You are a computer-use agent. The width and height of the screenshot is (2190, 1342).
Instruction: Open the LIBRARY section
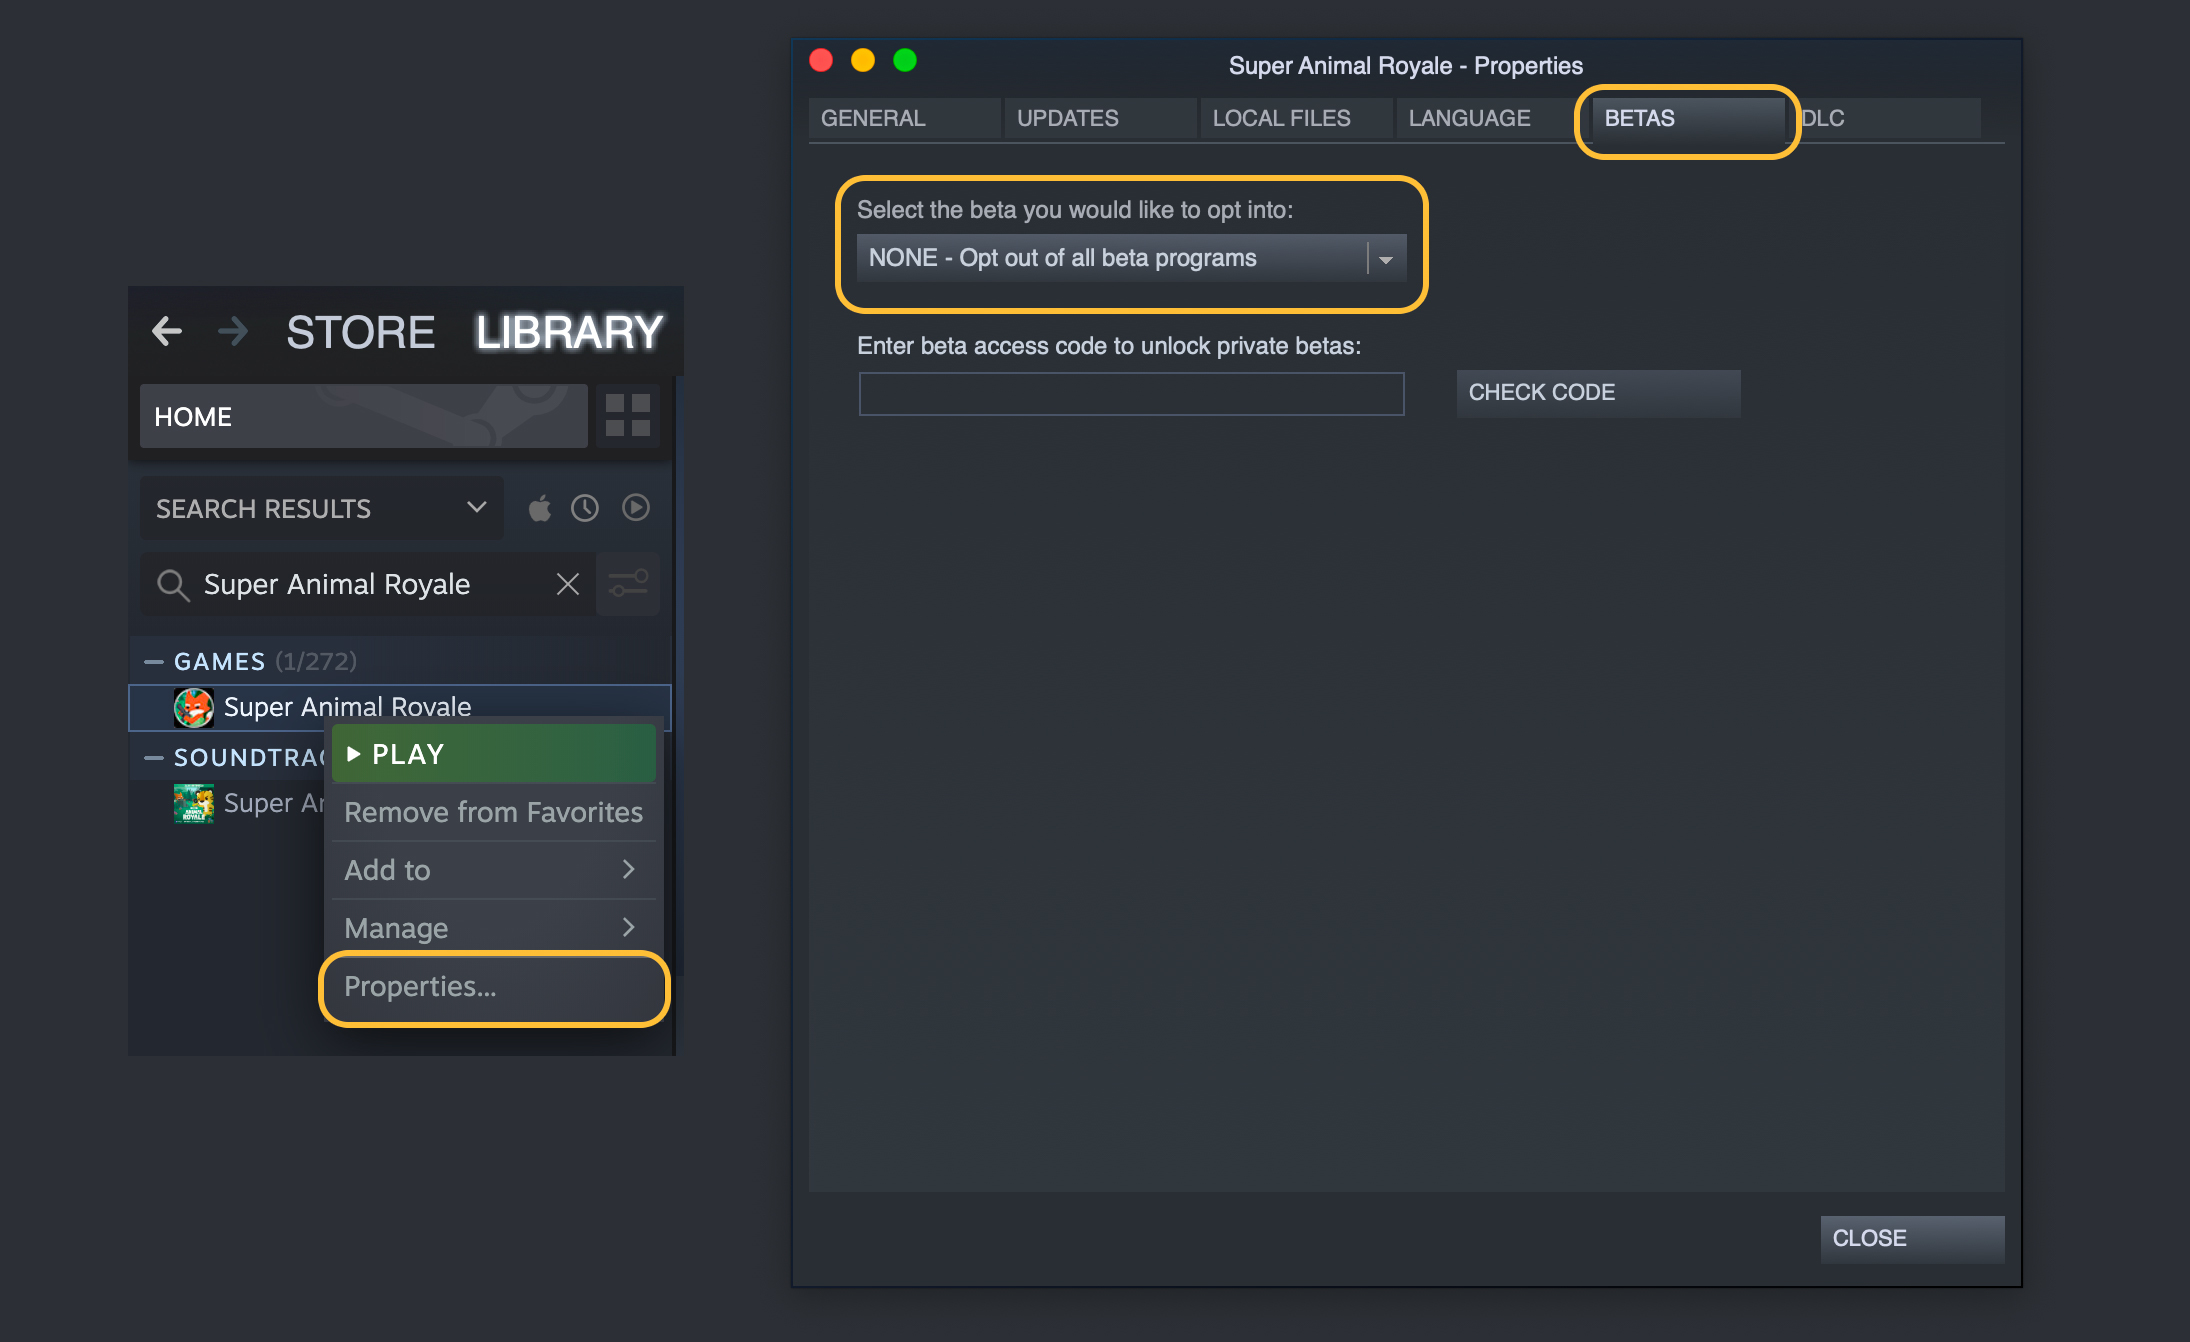(x=569, y=332)
